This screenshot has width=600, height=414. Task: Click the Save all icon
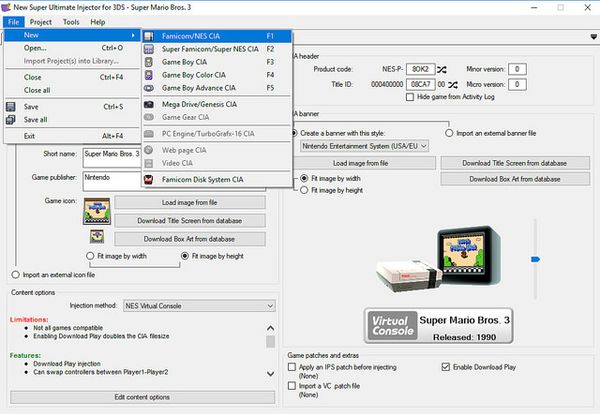tap(11, 120)
